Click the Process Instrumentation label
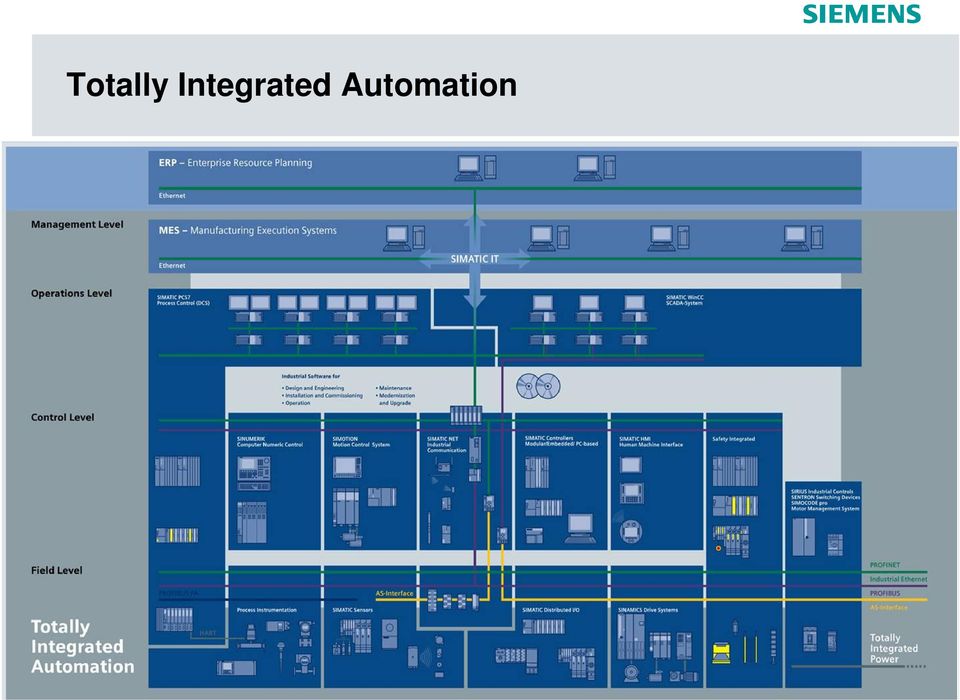 266,610
